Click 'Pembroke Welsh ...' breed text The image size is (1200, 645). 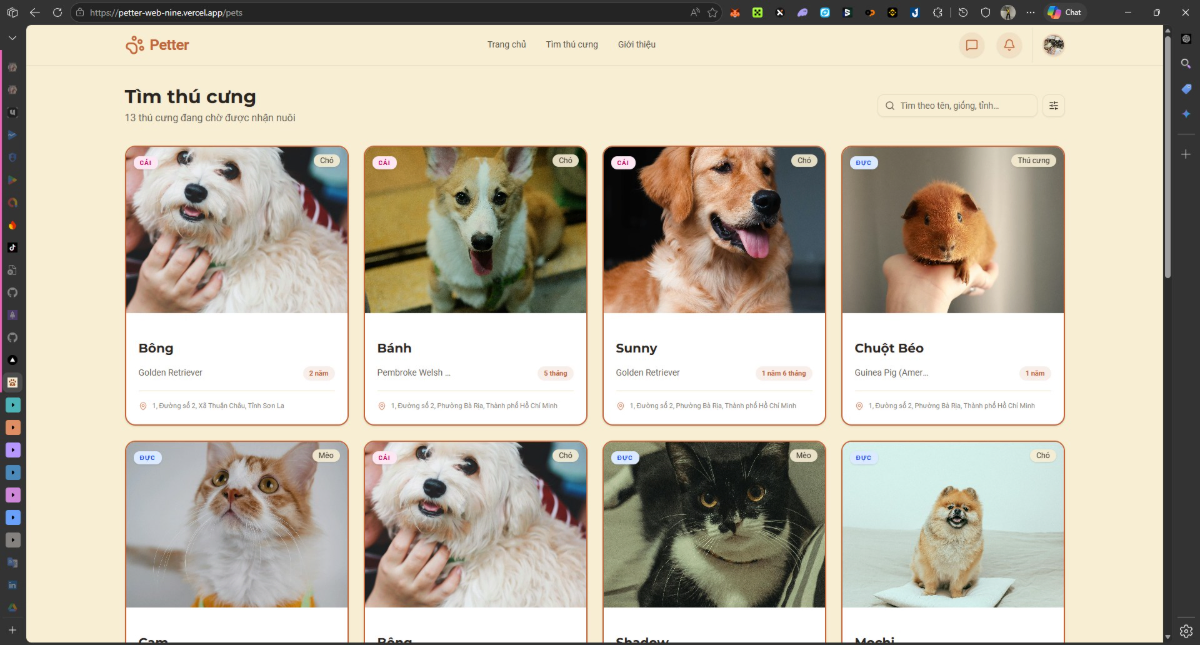414,373
